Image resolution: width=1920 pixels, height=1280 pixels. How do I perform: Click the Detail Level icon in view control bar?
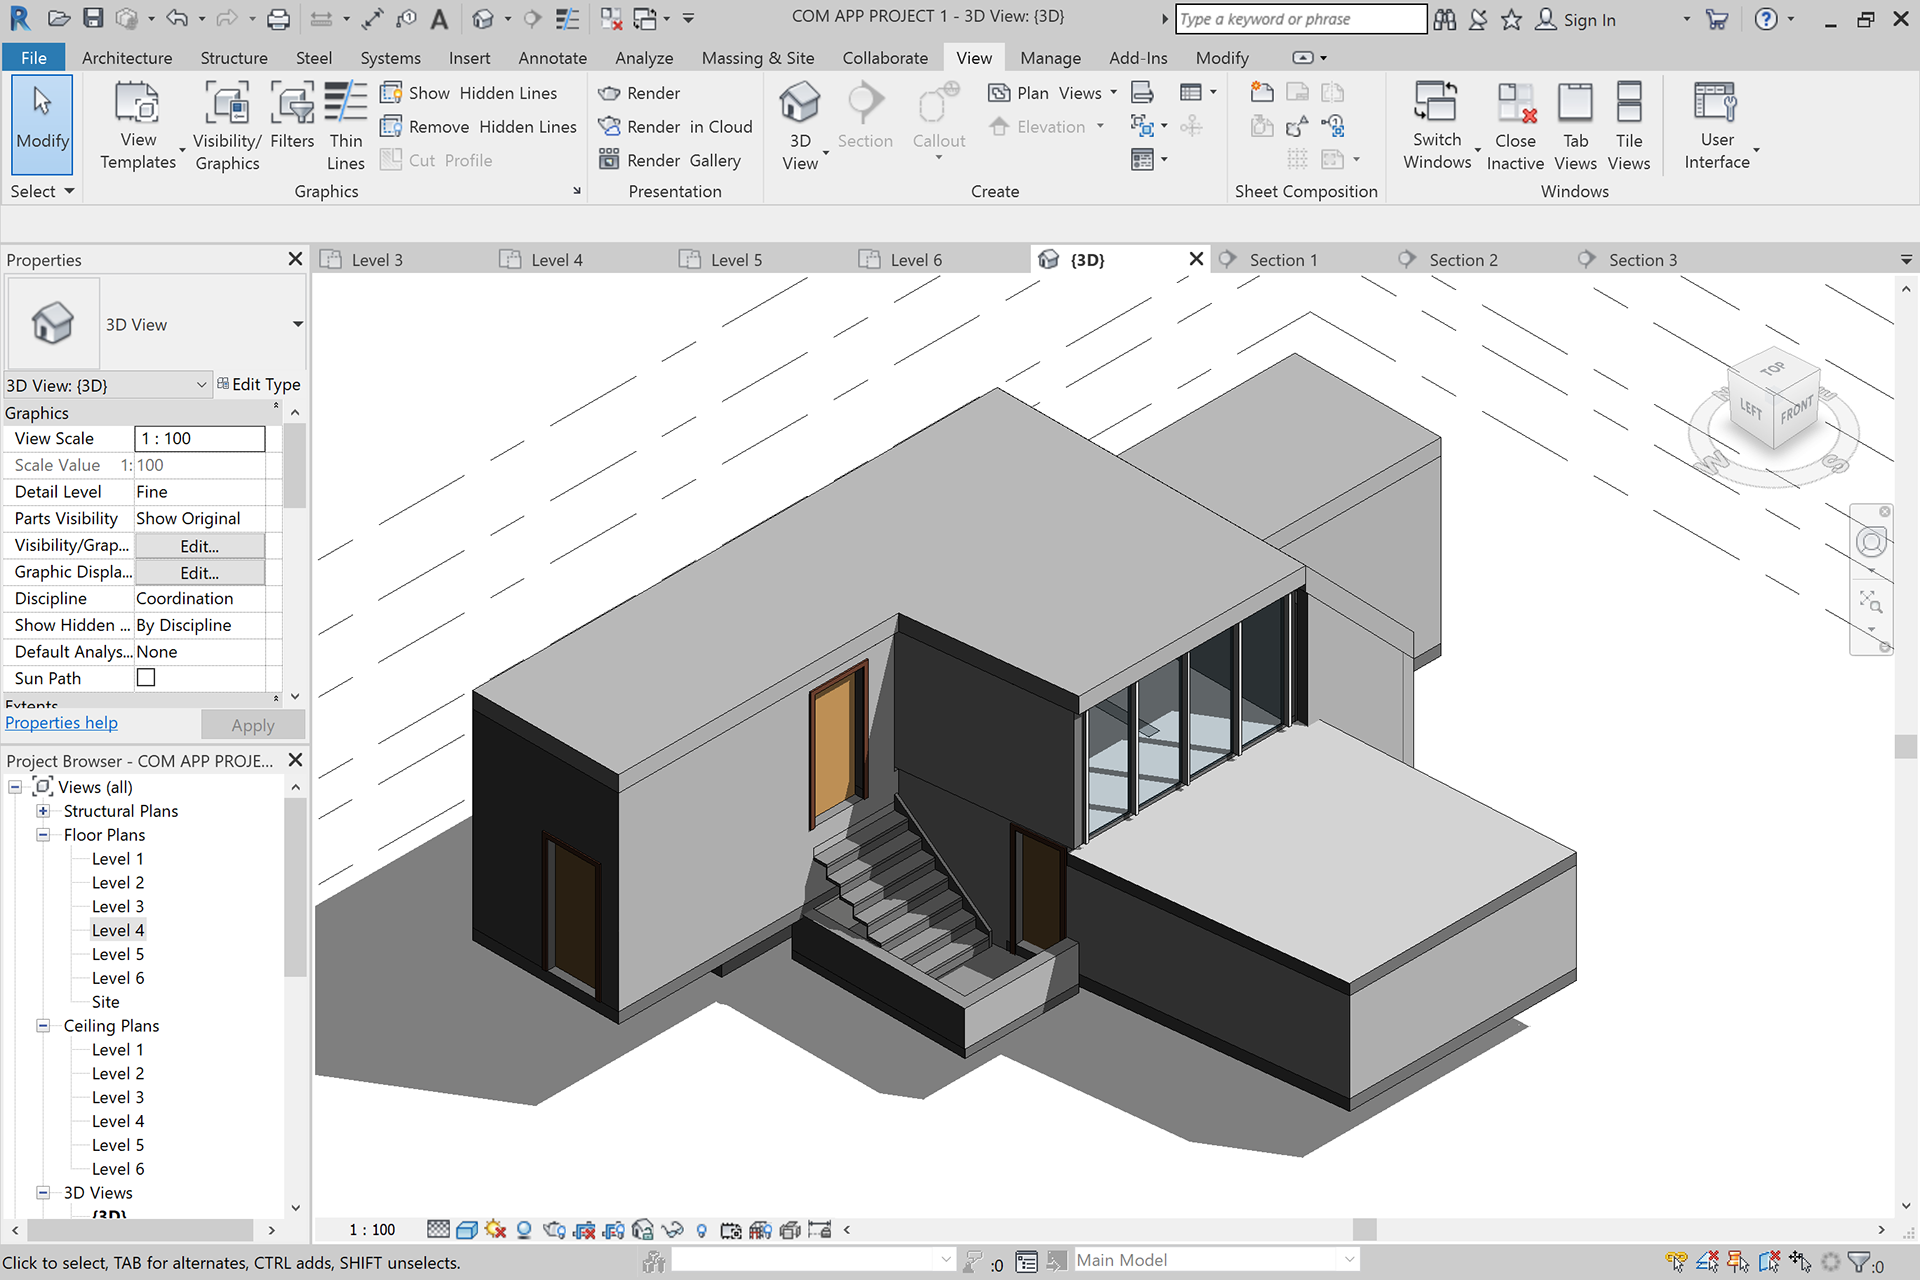click(438, 1230)
